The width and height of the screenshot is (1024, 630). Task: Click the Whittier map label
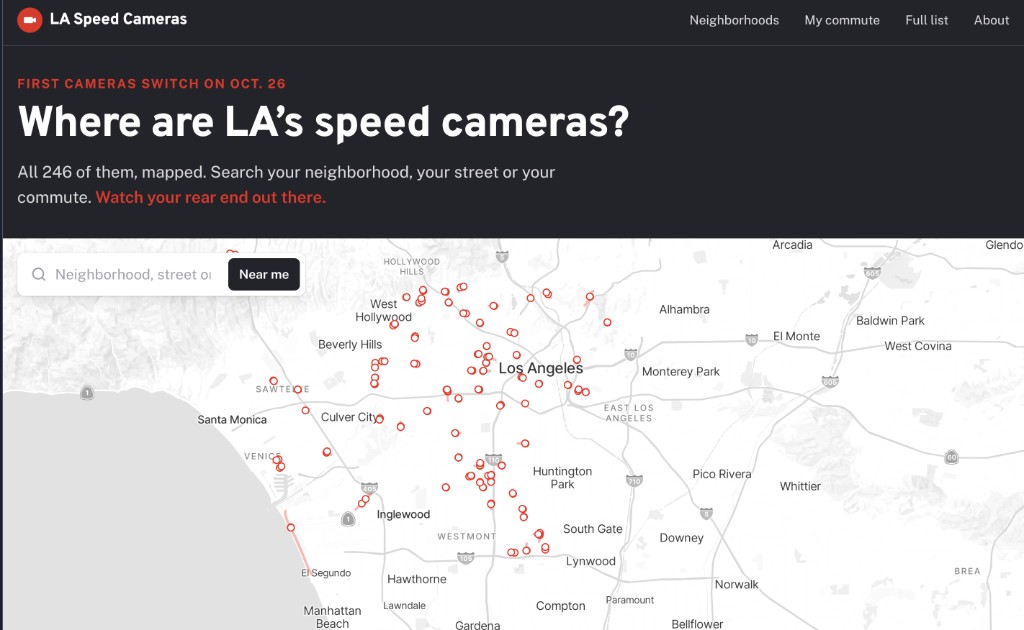point(800,486)
